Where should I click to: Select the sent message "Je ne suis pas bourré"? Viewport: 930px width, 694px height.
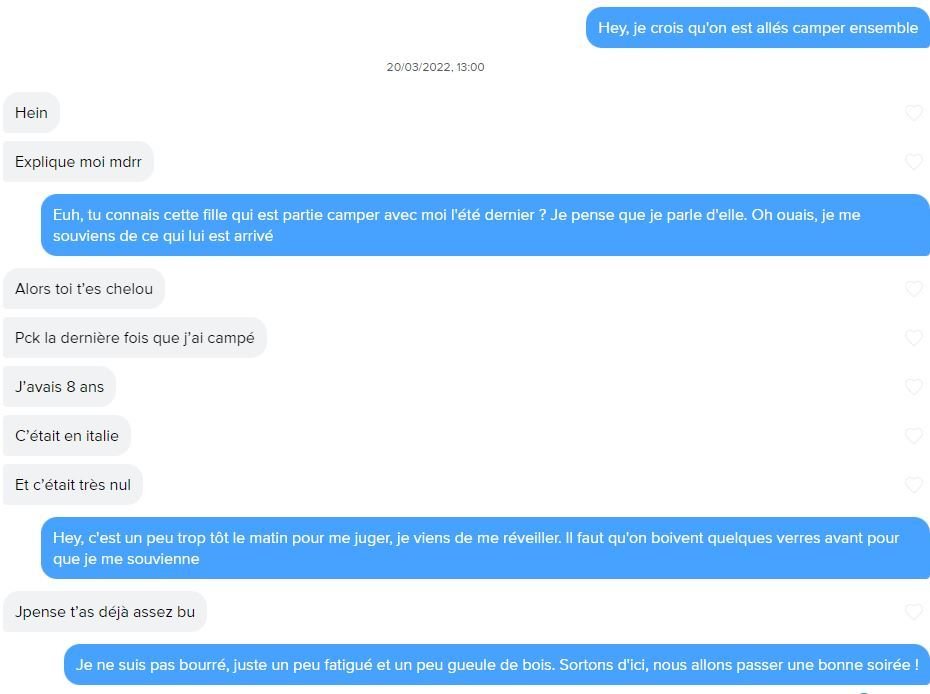click(x=497, y=664)
